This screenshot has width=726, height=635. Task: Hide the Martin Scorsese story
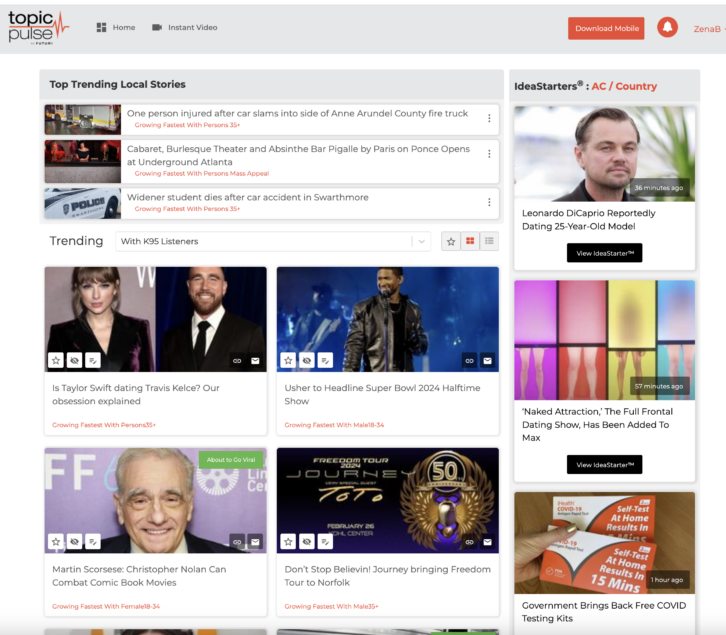point(74,541)
